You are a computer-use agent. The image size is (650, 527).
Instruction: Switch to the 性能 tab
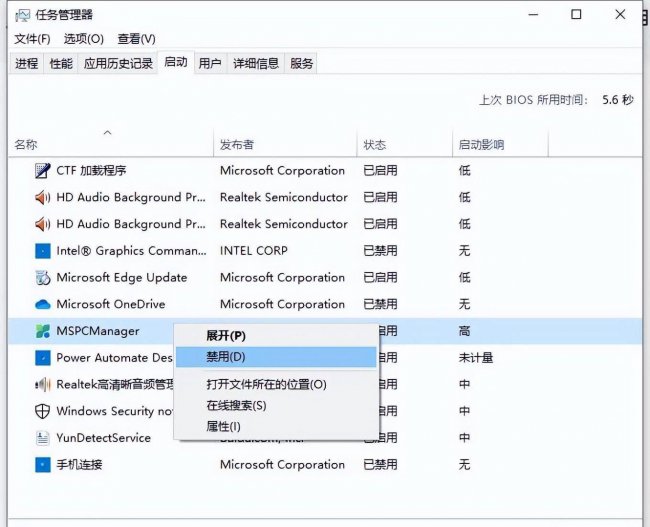pos(61,63)
